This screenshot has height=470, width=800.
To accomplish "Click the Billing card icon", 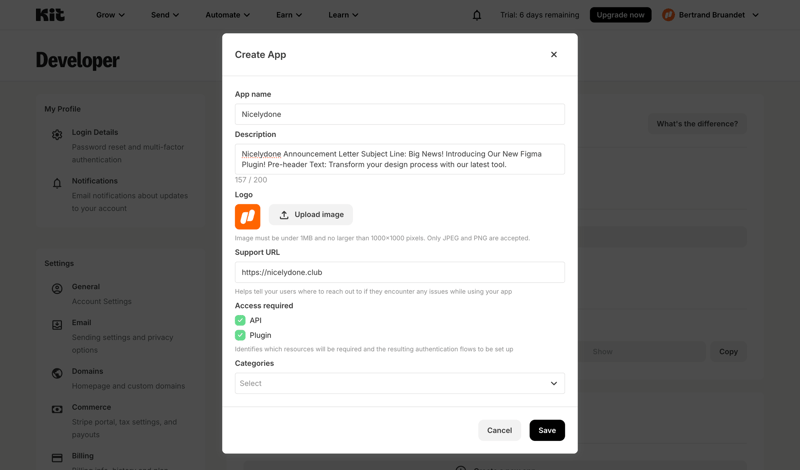I will pyautogui.click(x=57, y=458).
